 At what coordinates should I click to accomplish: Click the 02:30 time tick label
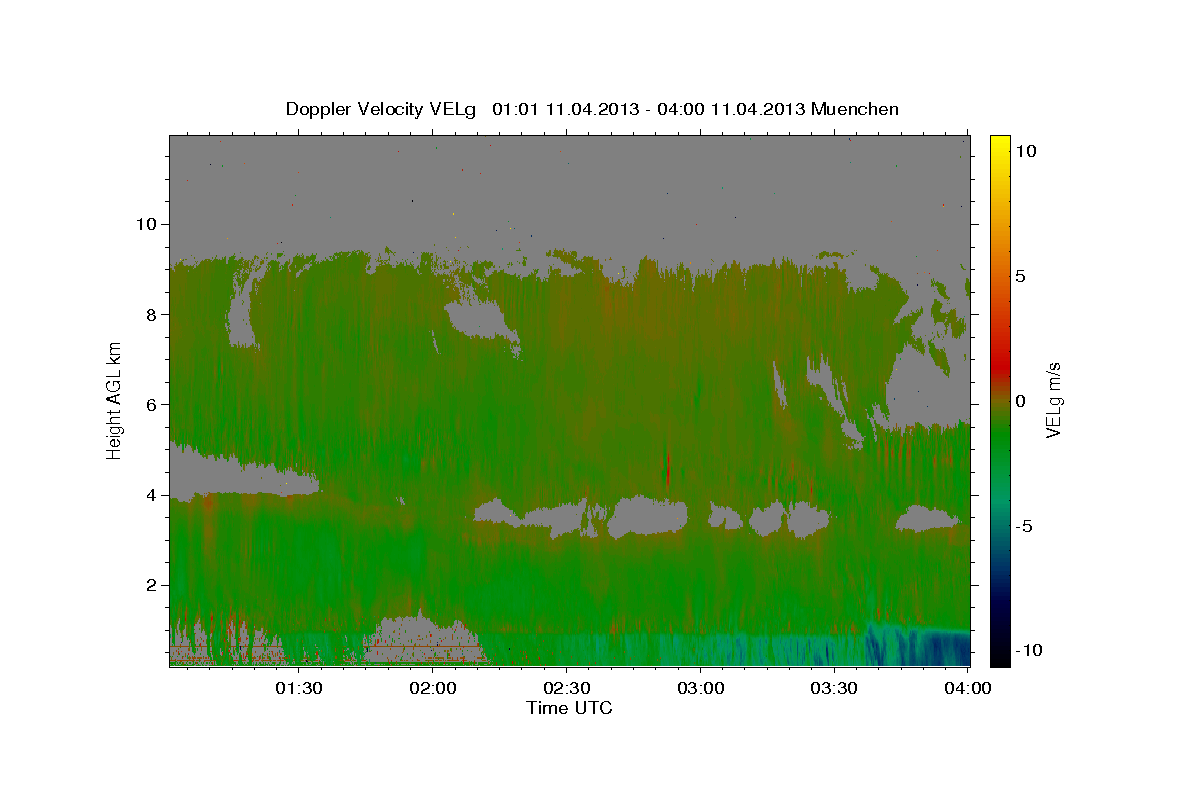567,688
